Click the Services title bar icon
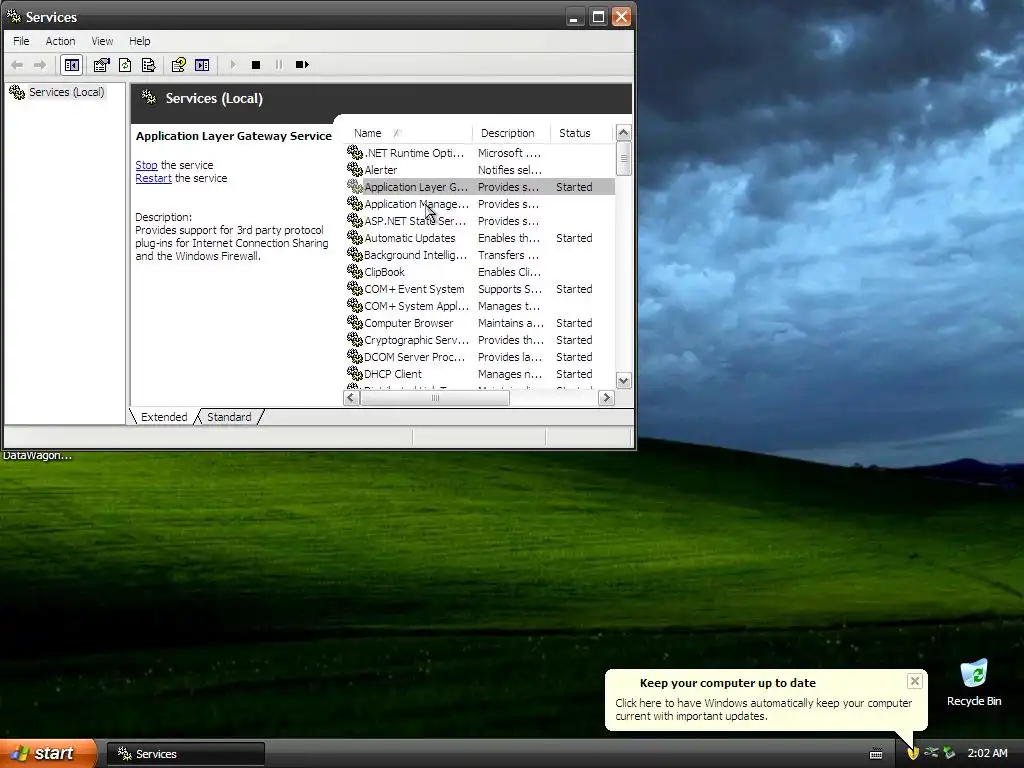The width and height of the screenshot is (1024, 768). (13, 16)
